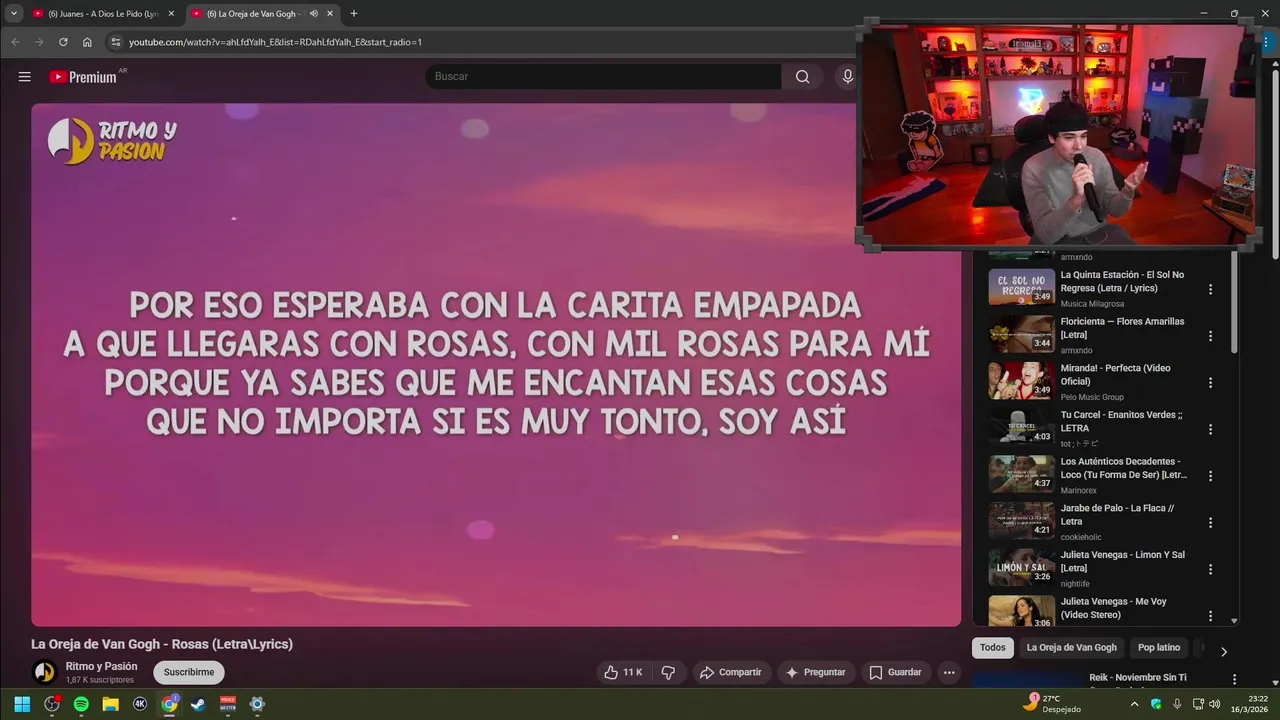Open a new Chrome tab

[x=354, y=14]
